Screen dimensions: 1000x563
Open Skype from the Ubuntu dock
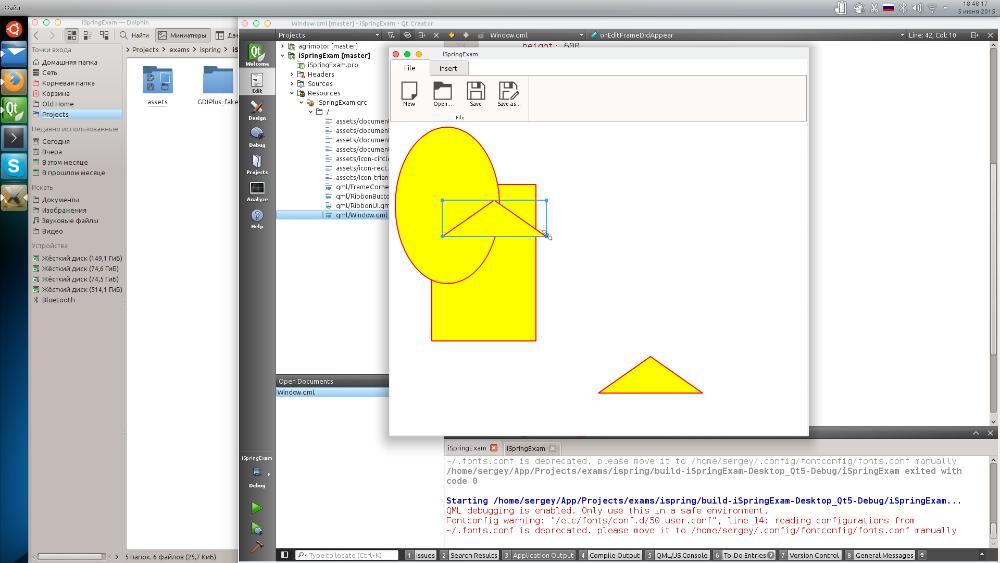pyautogui.click(x=13, y=166)
